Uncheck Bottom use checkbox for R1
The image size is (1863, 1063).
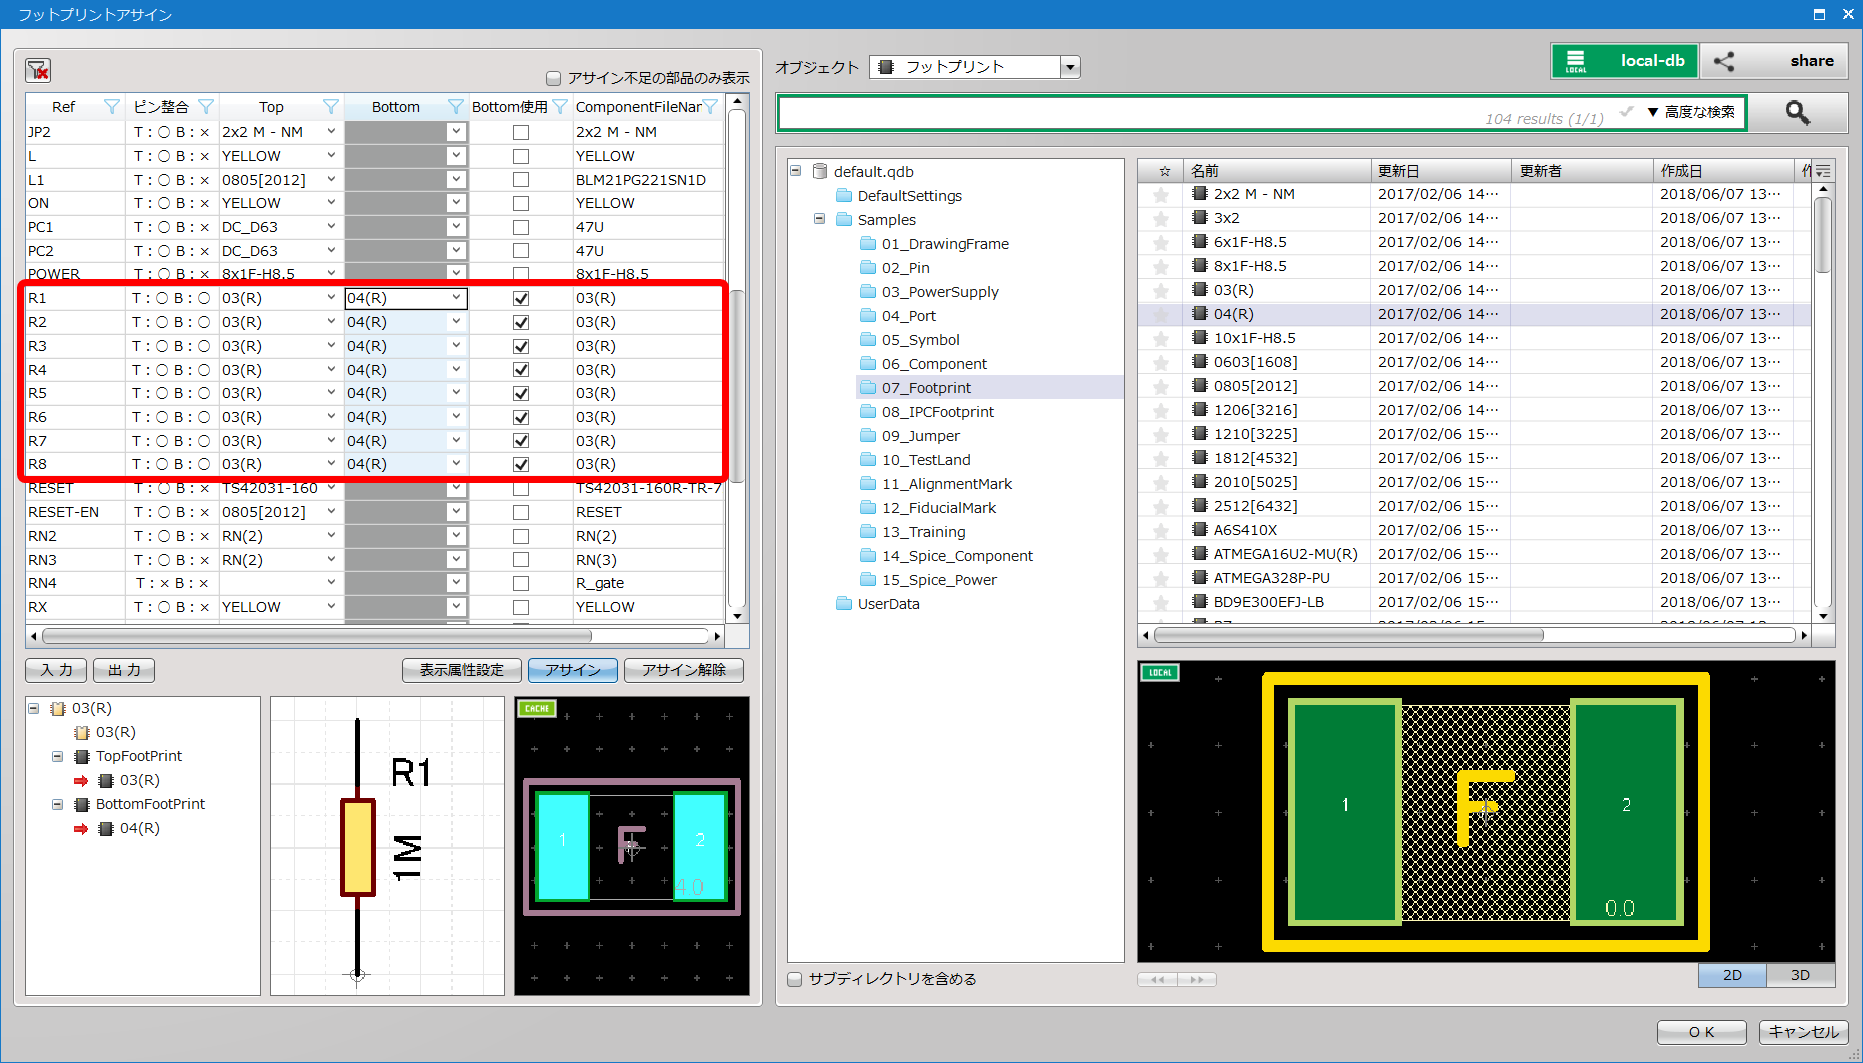point(521,298)
